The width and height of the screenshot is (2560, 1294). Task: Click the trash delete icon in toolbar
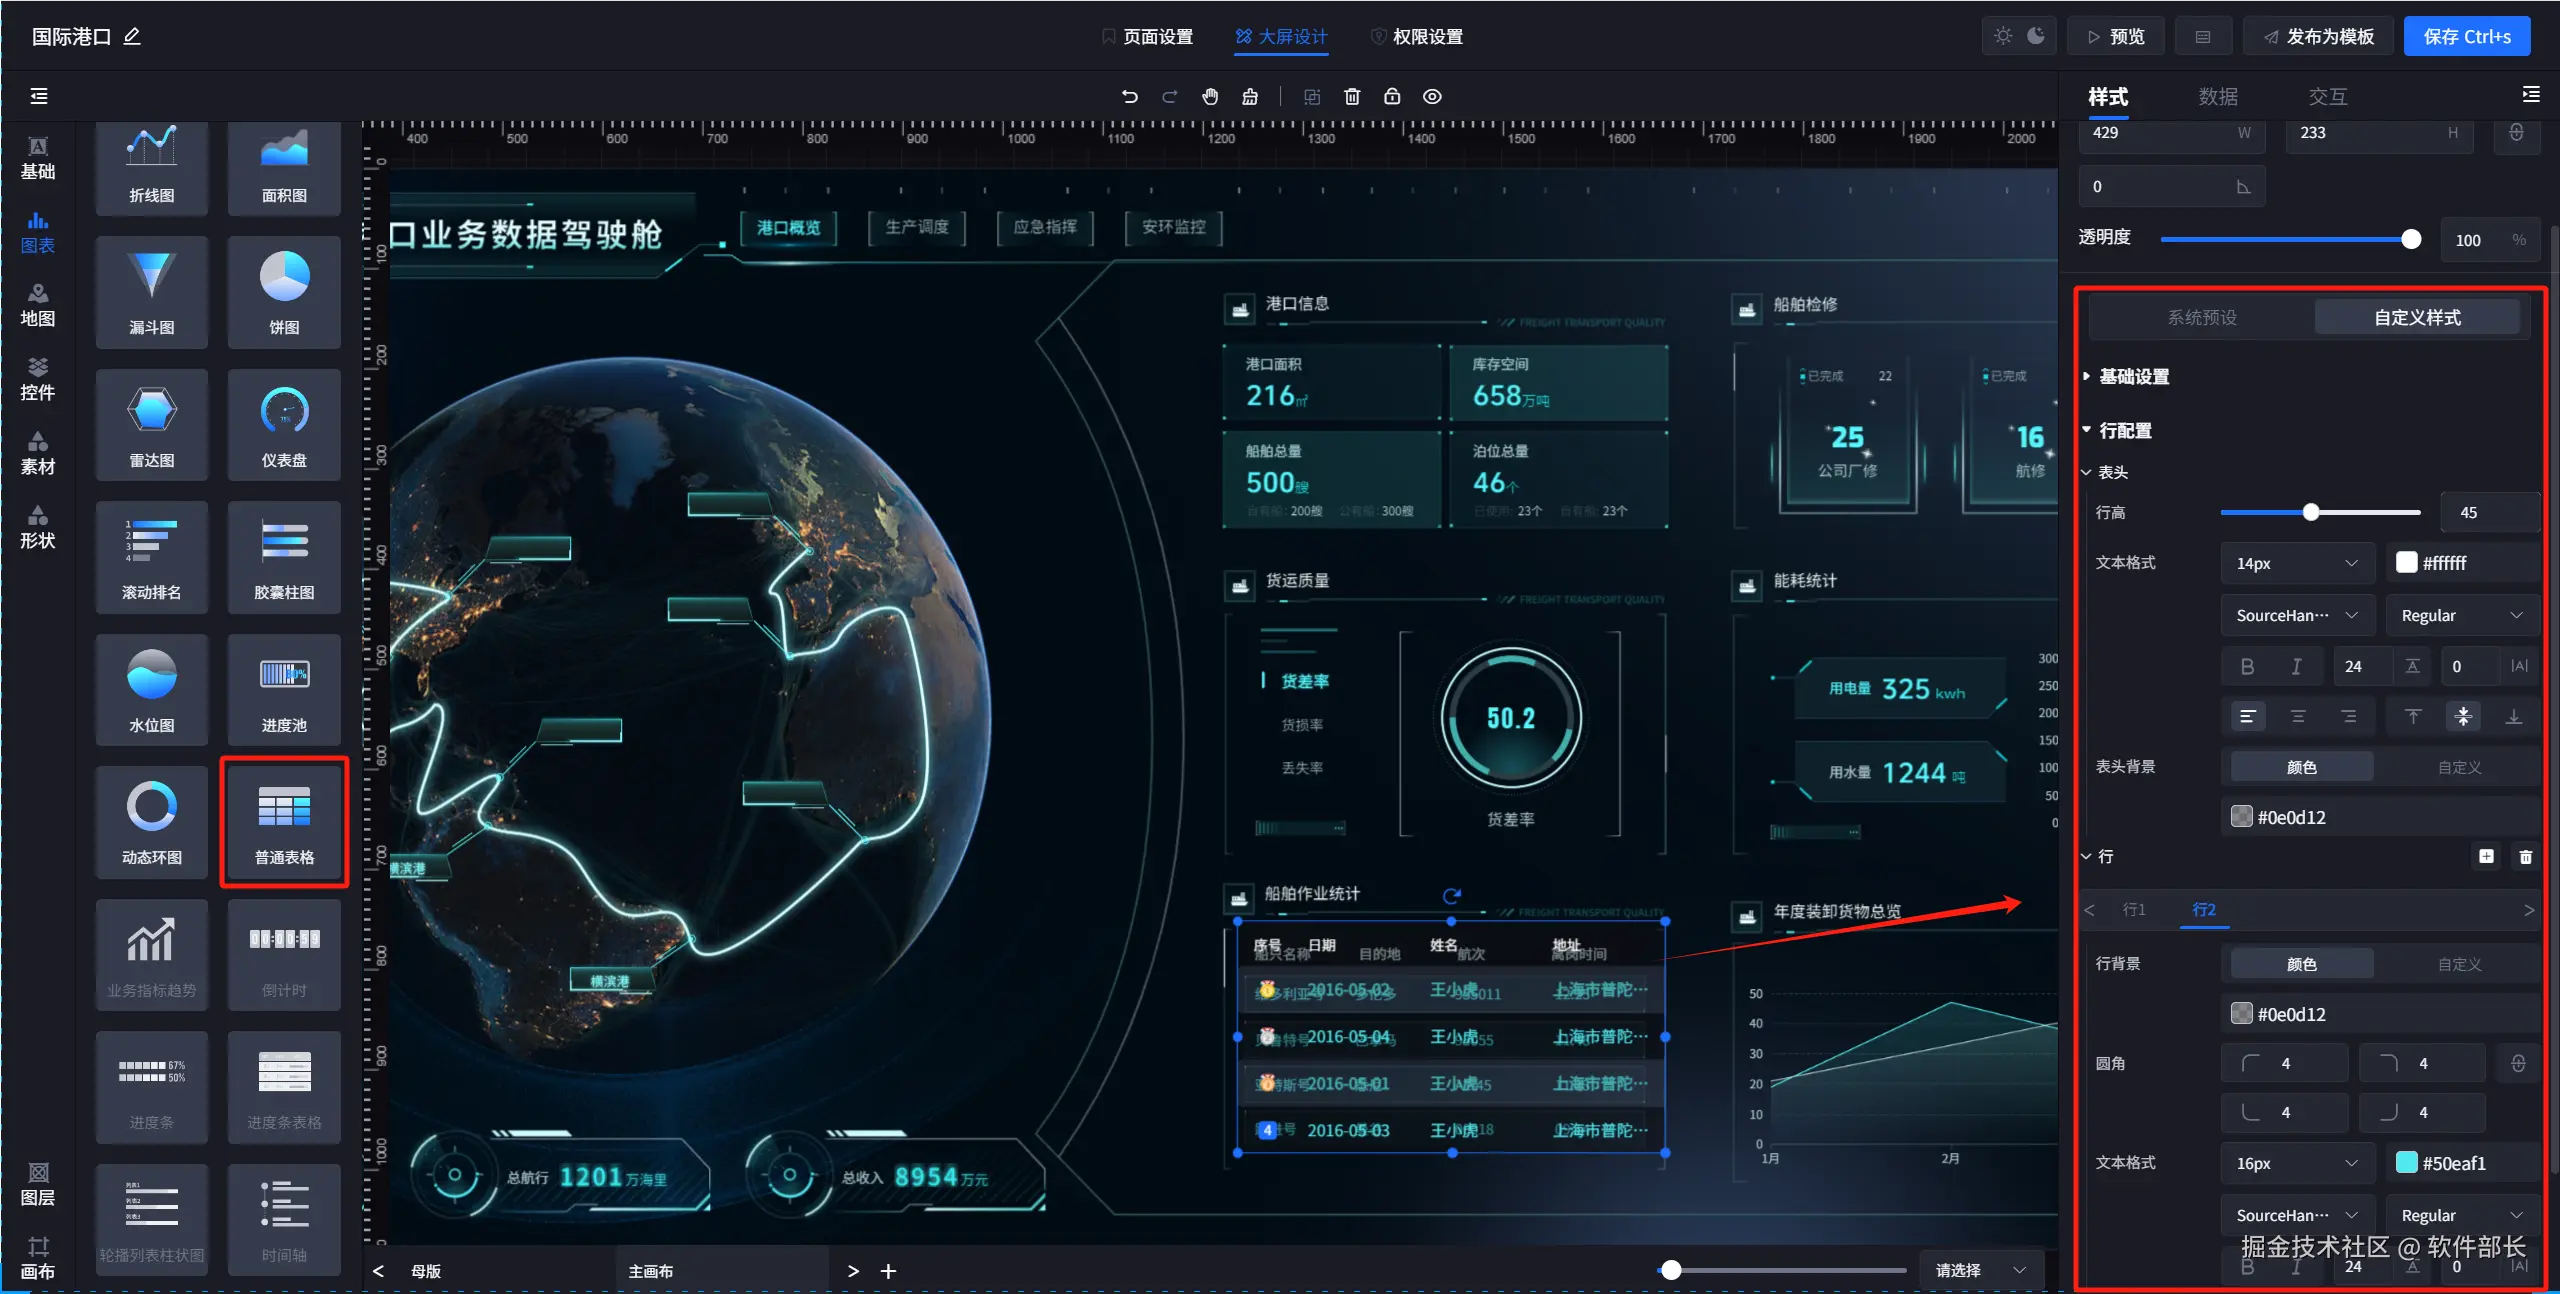(1352, 96)
